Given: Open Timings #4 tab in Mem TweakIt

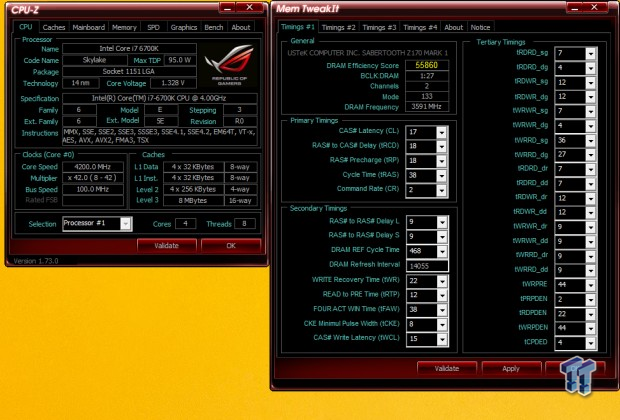Looking at the screenshot, I should [420, 27].
